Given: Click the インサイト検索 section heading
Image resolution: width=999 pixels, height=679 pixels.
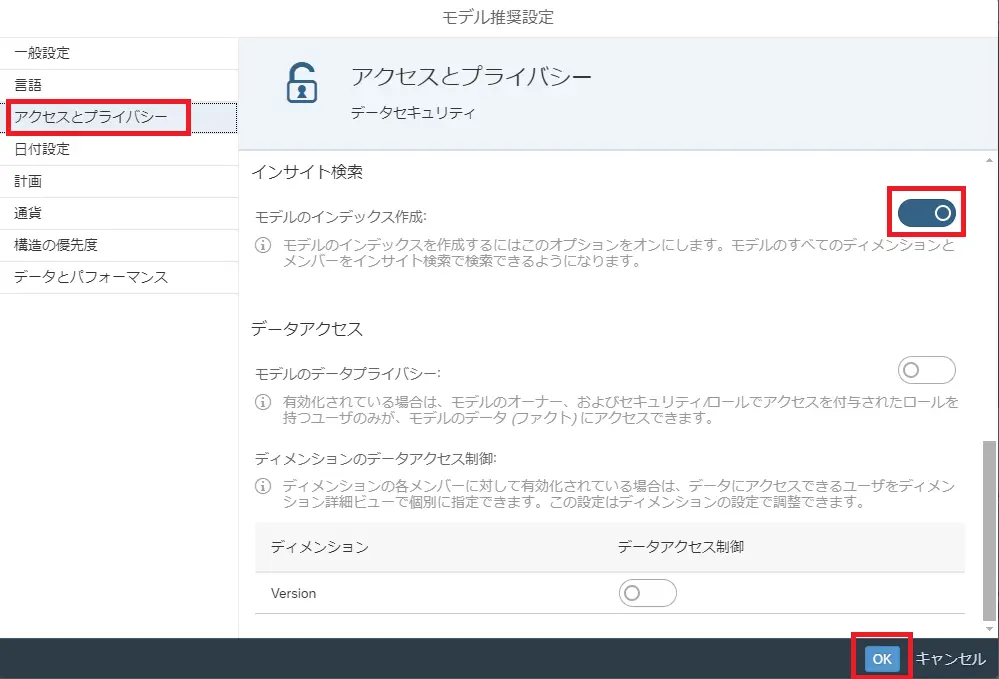Looking at the screenshot, I should tap(307, 172).
